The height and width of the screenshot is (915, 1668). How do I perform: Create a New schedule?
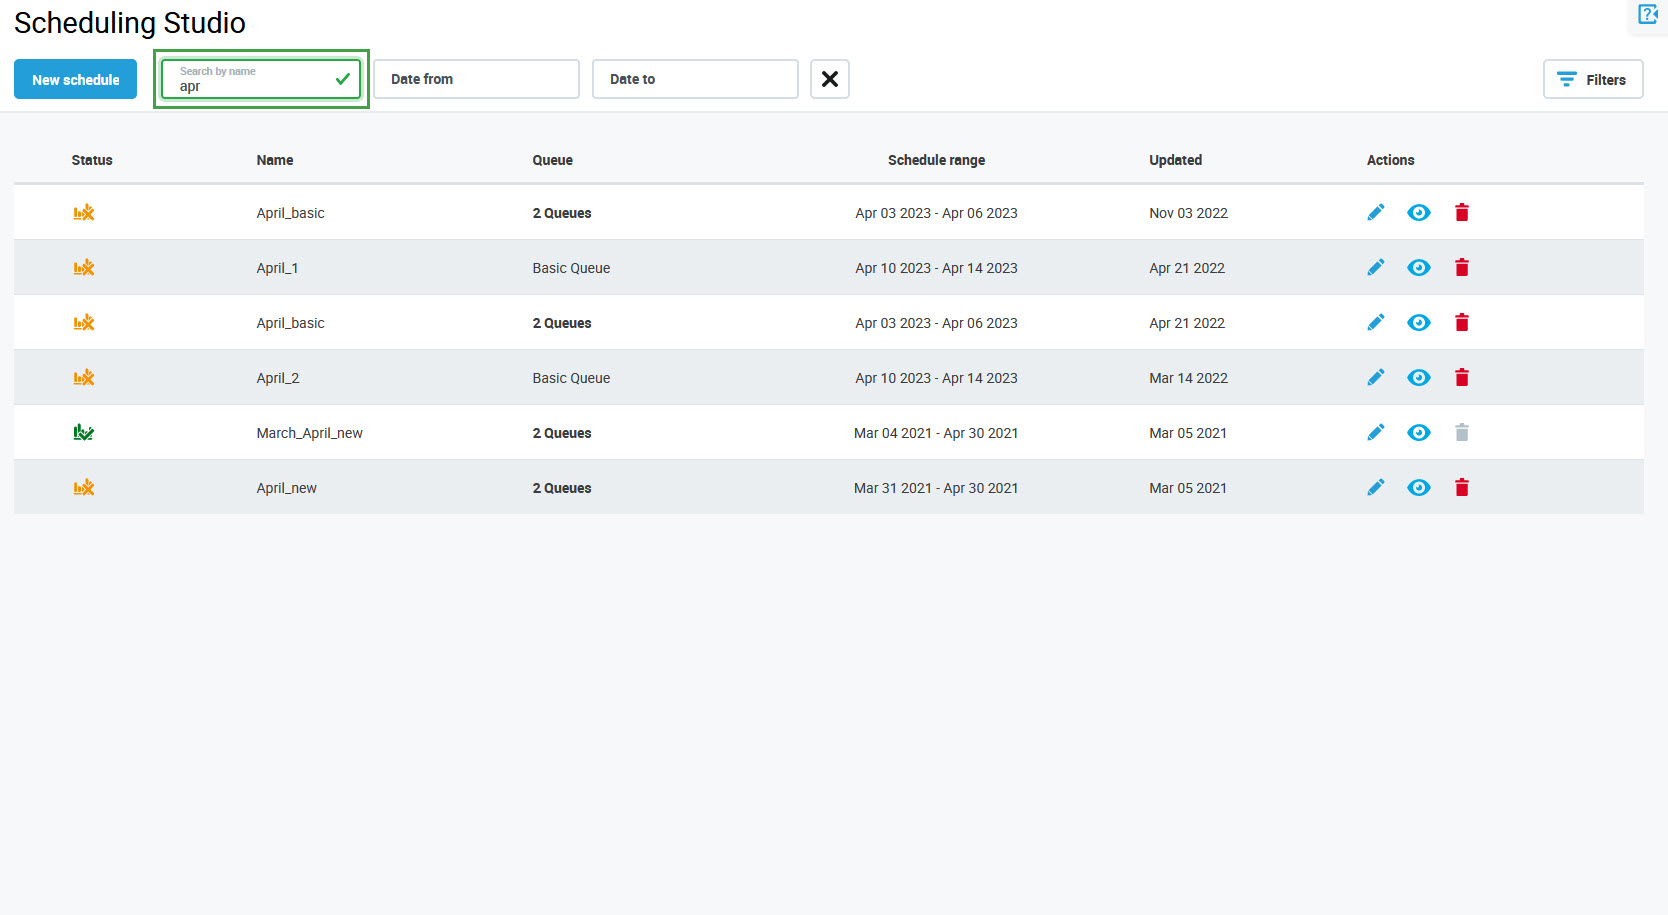tap(75, 79)
